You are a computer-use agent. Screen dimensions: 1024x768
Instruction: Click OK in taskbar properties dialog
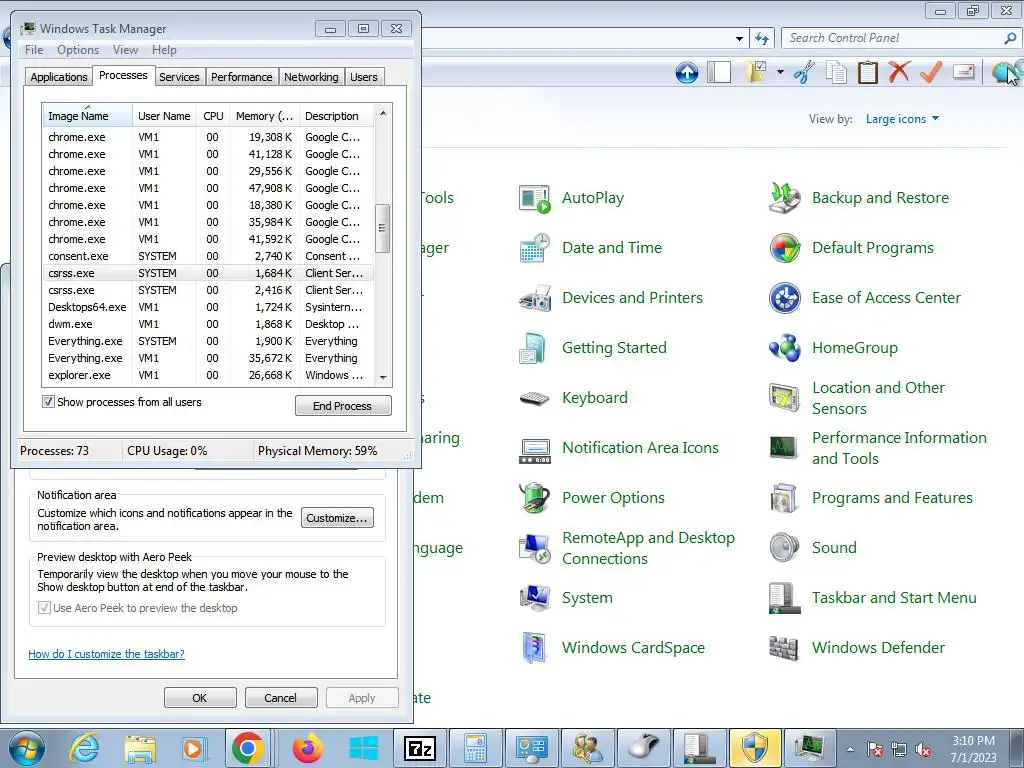coord(200,697)
